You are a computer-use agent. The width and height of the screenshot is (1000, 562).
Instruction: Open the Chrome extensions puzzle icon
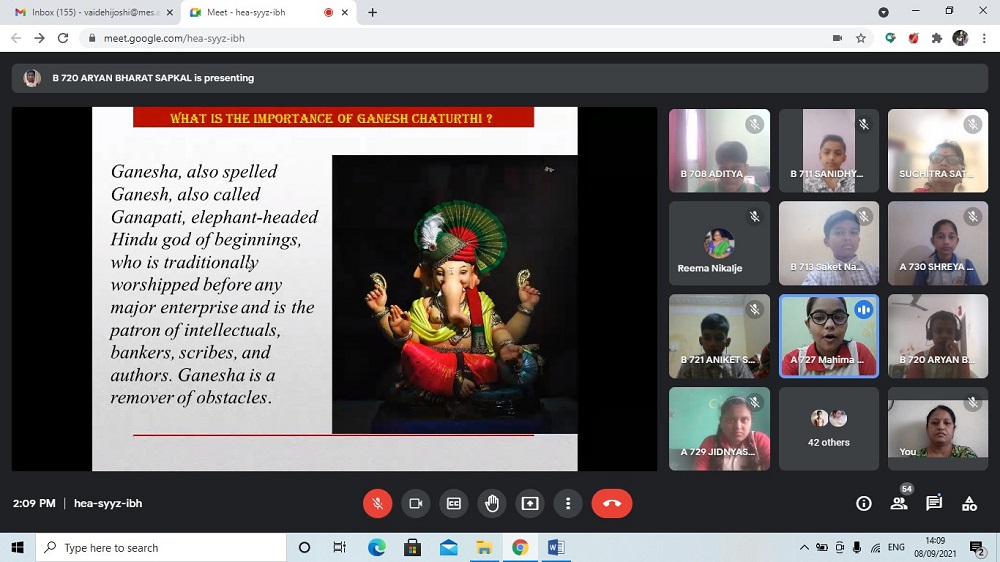[x=937, y=38]
